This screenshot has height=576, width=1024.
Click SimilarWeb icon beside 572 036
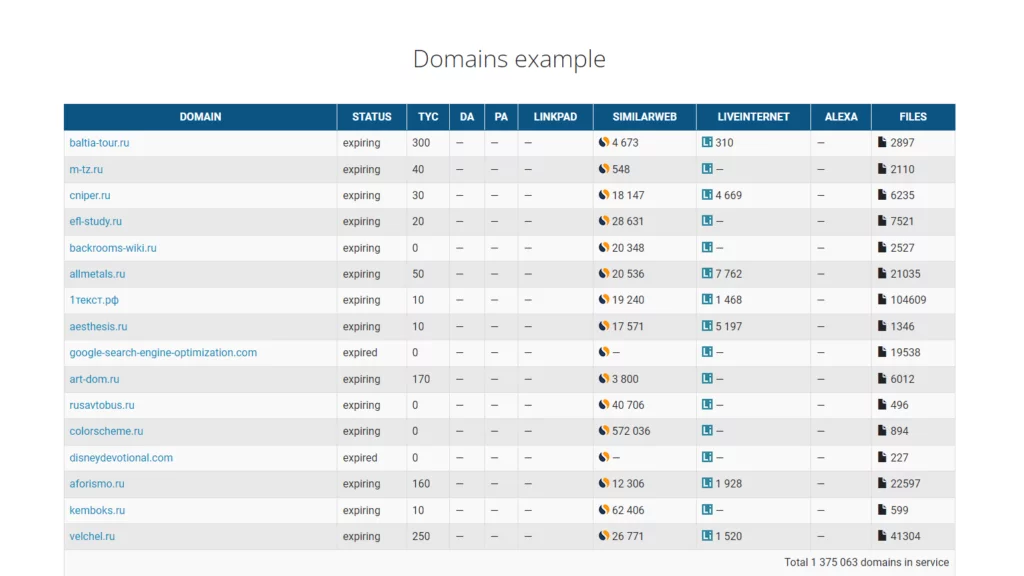[604, 431]
